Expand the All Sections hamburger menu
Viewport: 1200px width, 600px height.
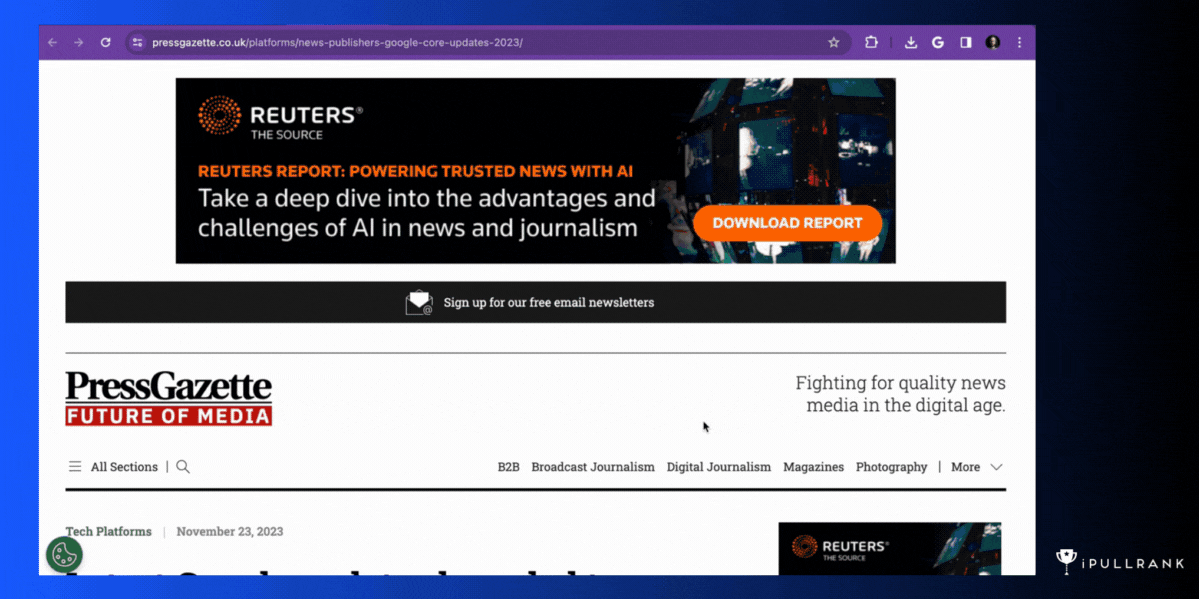click(x=75, y=467)
